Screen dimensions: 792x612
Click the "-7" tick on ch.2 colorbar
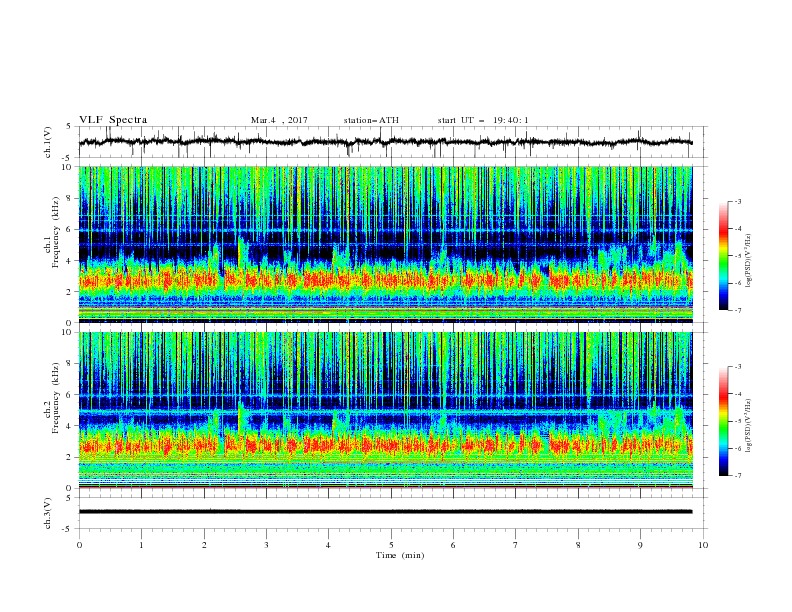tap(738, 475)
